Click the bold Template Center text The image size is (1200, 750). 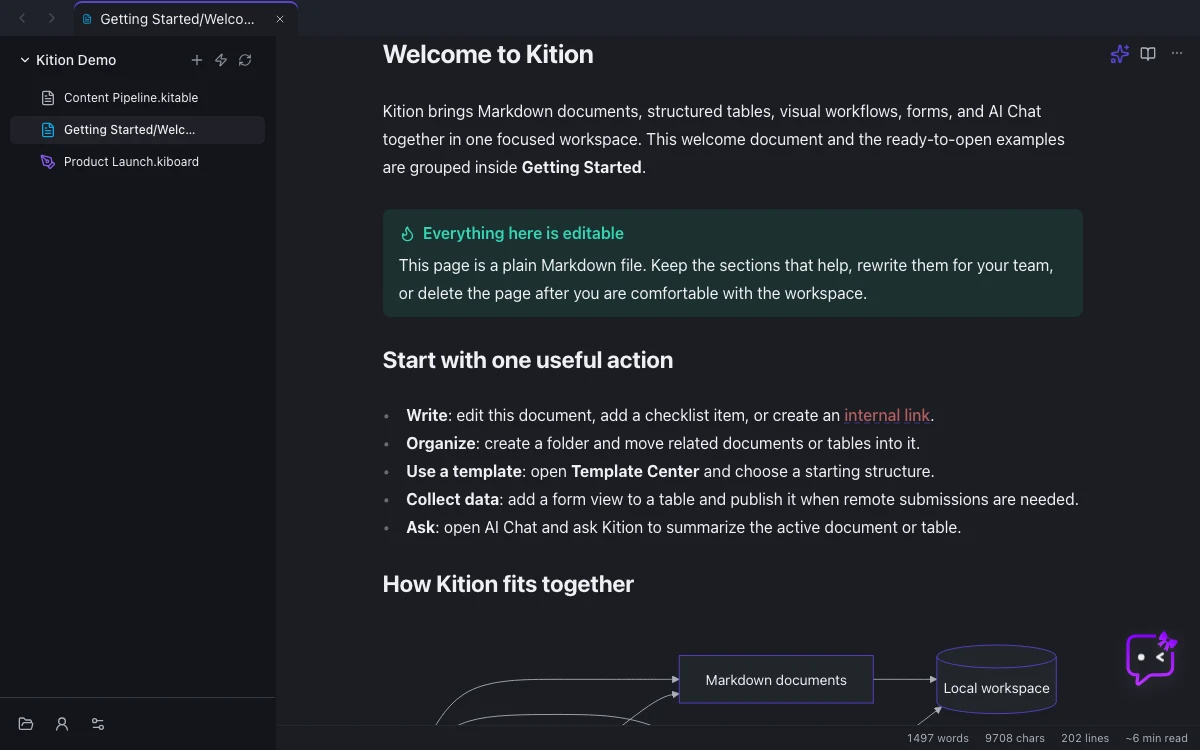[635, 471]
